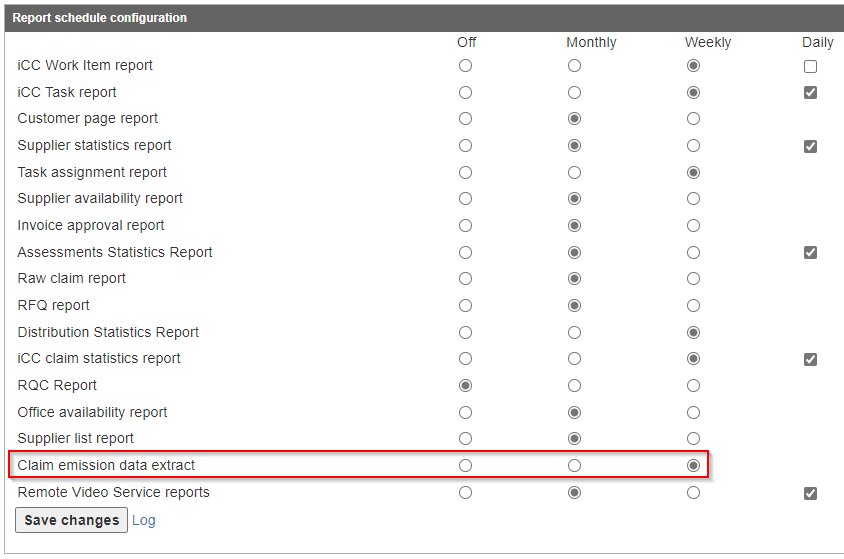Set iCC Work Item report to Off
844x559 pixels.
pos(465,66)
